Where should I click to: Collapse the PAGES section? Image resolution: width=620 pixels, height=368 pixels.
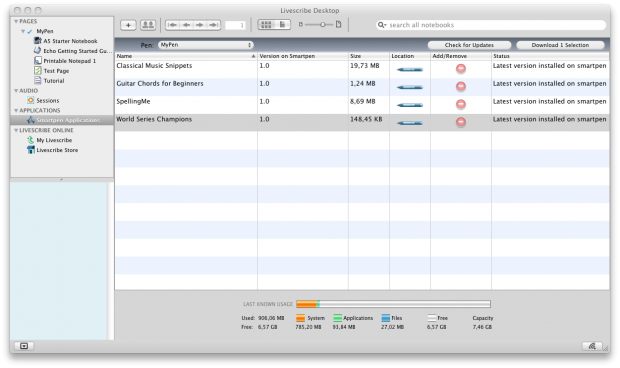pos(16,21)
